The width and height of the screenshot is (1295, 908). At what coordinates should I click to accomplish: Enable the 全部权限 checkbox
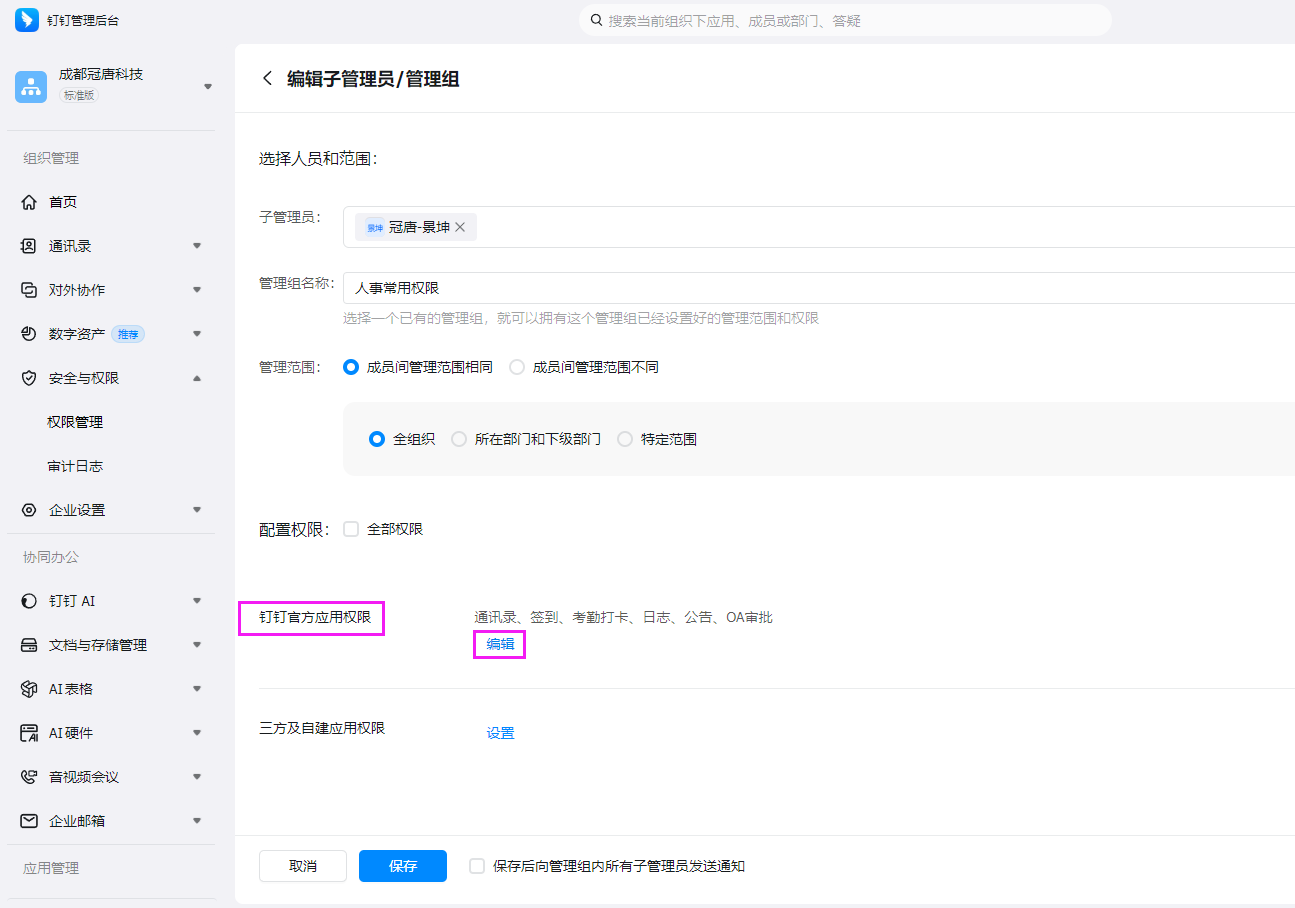click(351, 529)
